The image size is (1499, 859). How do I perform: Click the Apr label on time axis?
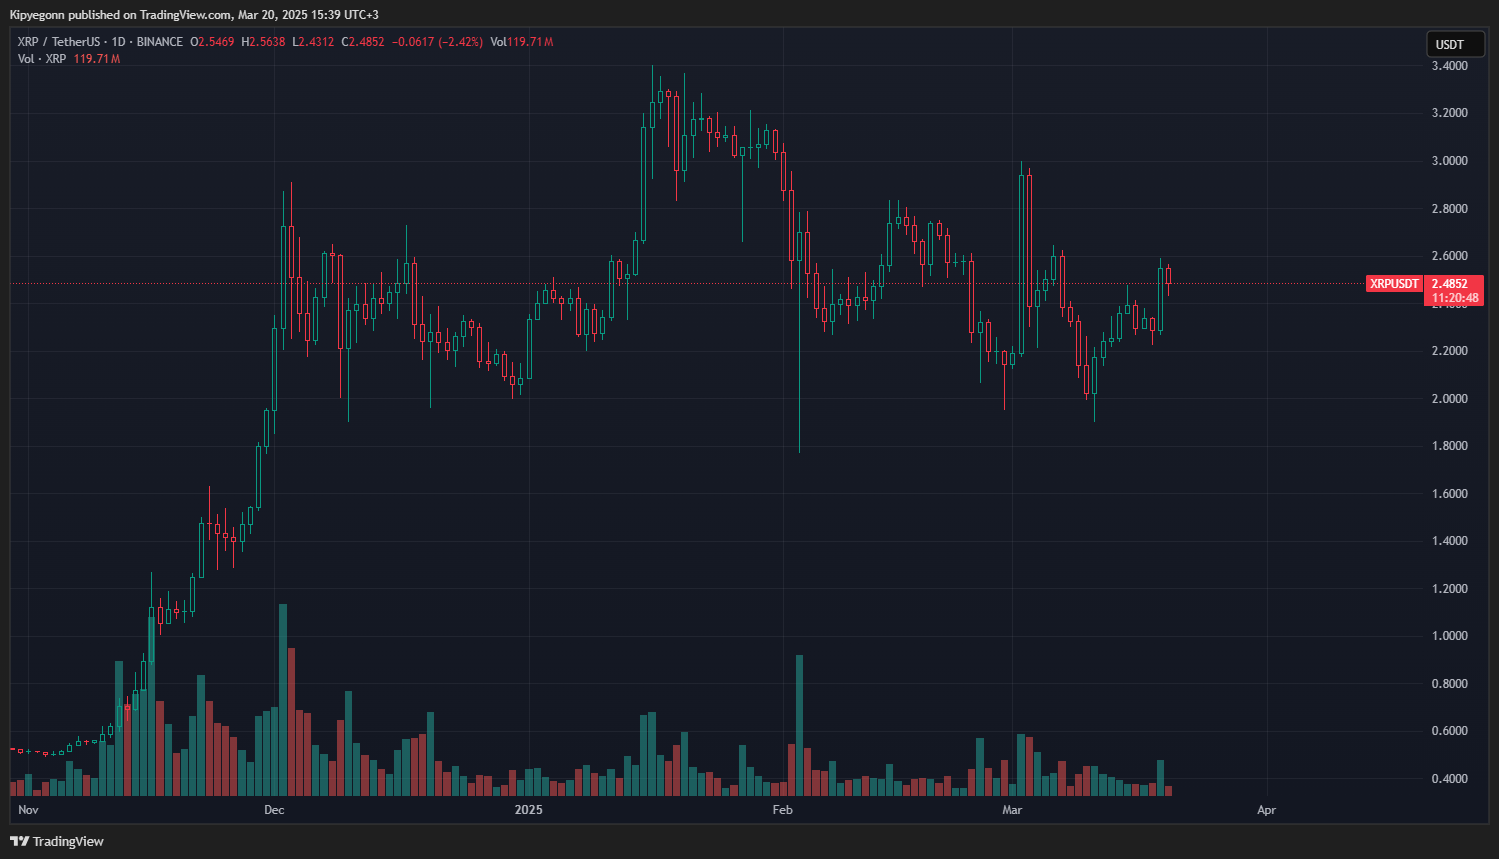click(x=1266, y=810)
